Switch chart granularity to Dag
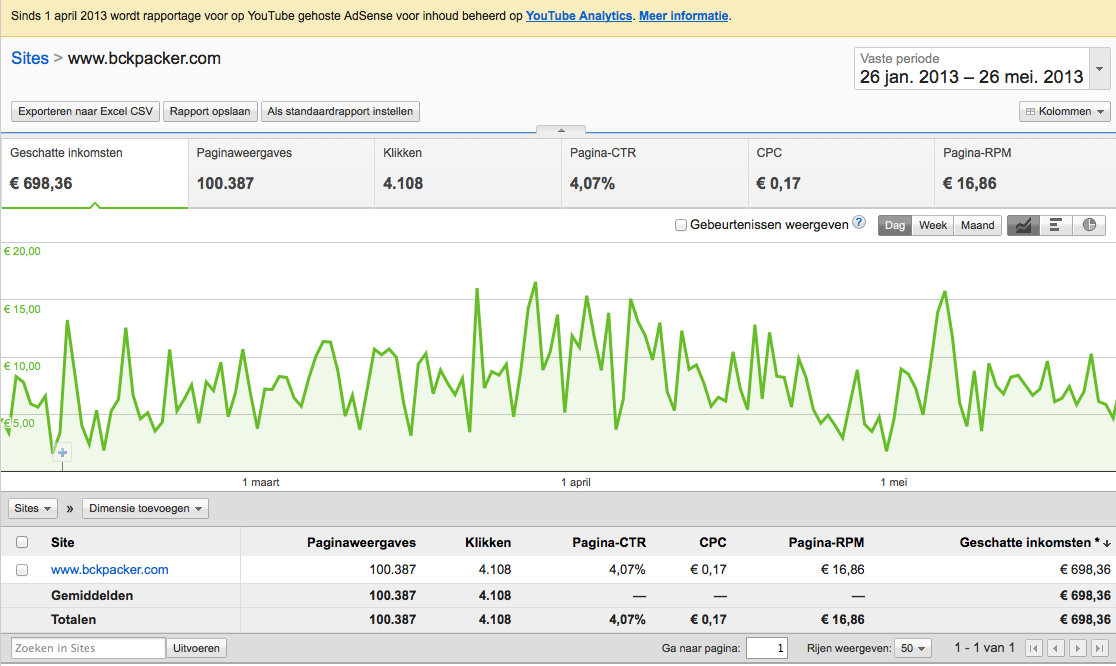1116x666 pixels. click(x=895, y=226)
